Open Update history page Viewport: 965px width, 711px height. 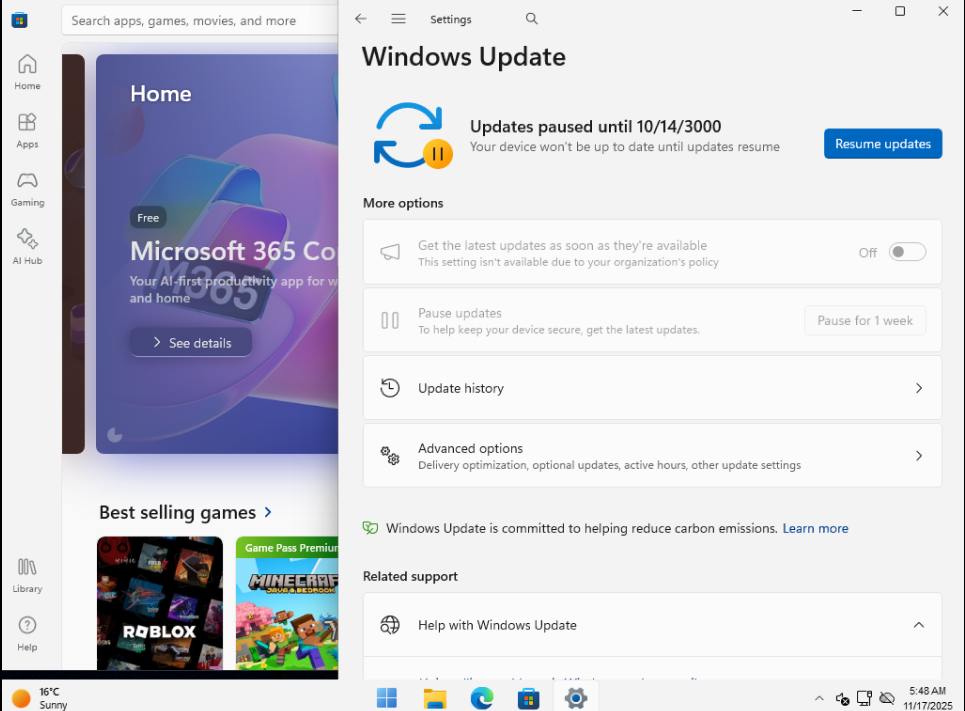pyautogui.click(x=652, y=388)
